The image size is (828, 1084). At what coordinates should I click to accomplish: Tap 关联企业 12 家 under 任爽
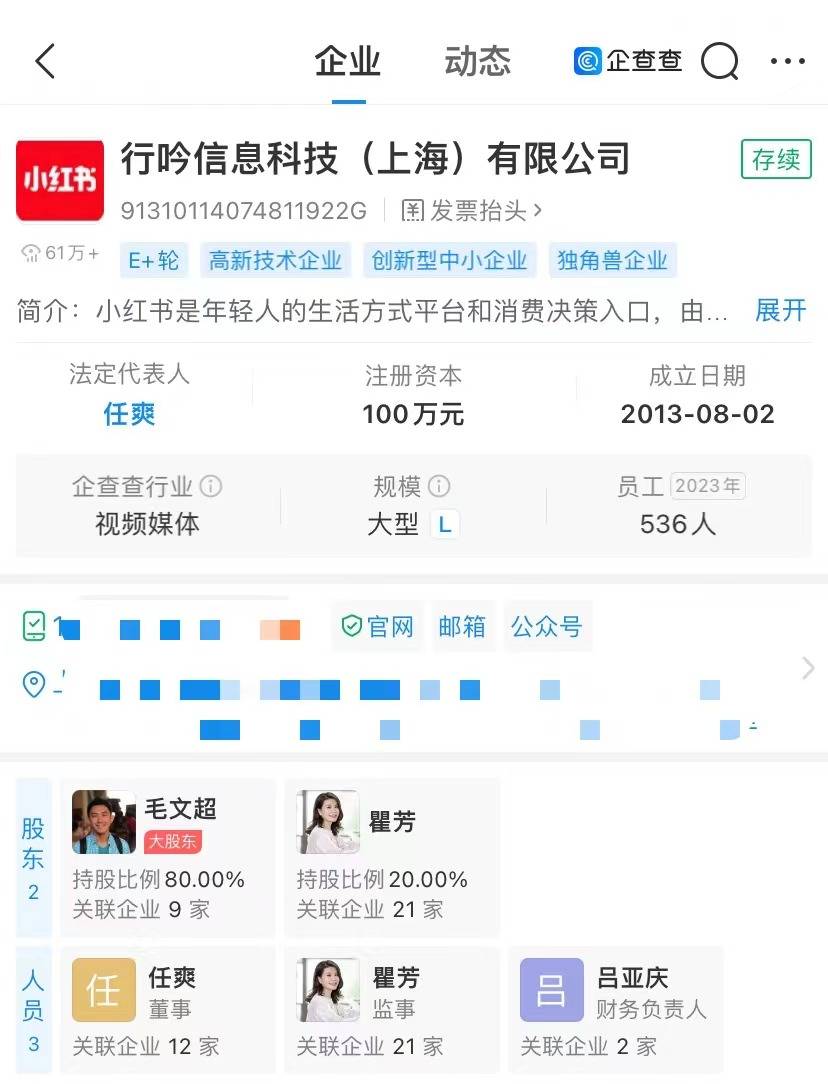tap(146, 1046)
